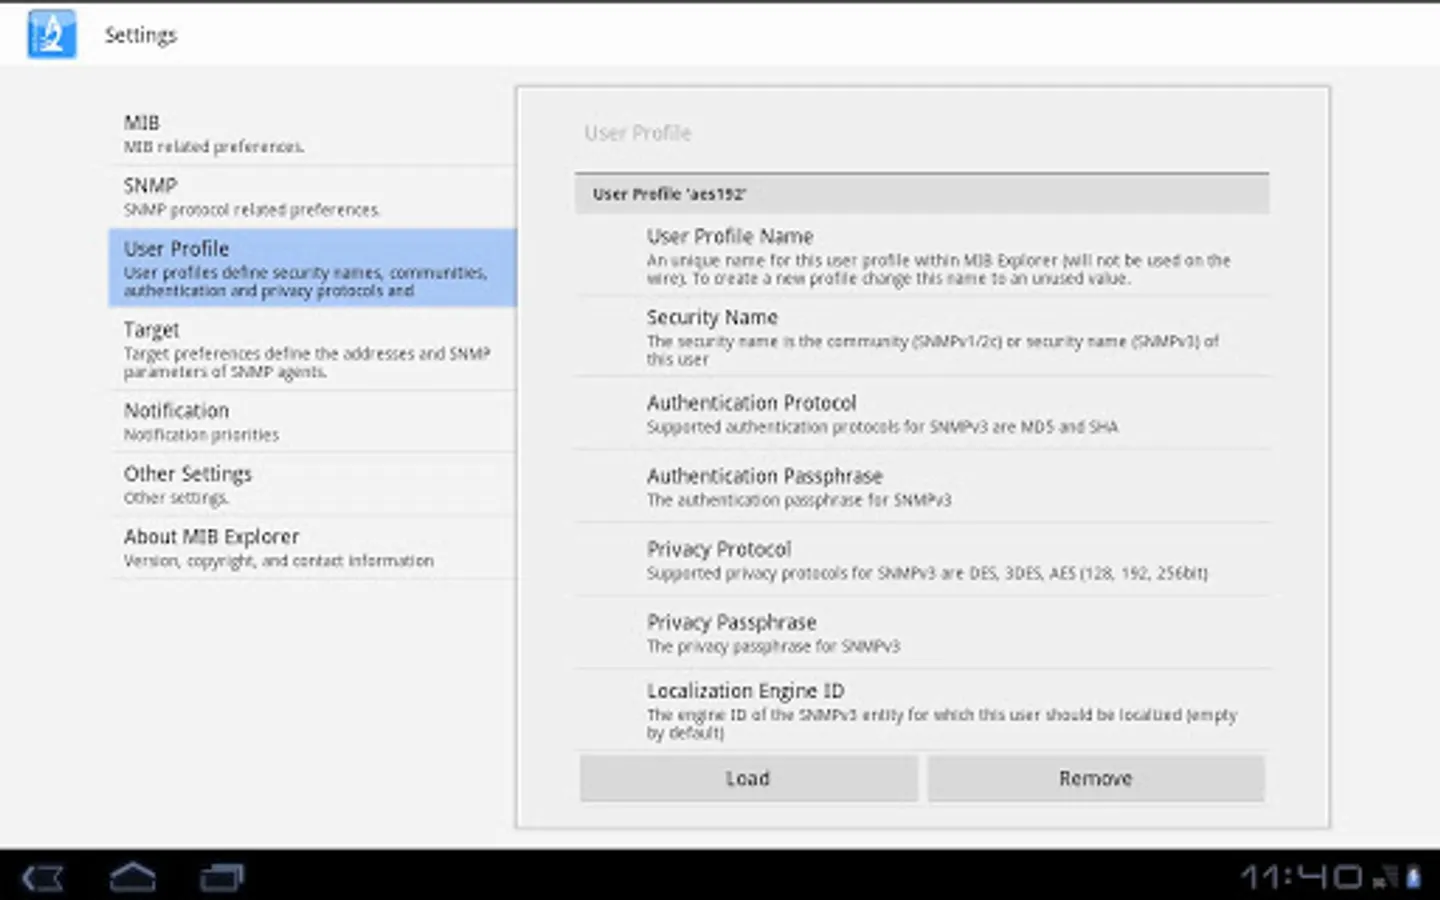Tap the MIB Explorer app icon

[x=52, y=34]
